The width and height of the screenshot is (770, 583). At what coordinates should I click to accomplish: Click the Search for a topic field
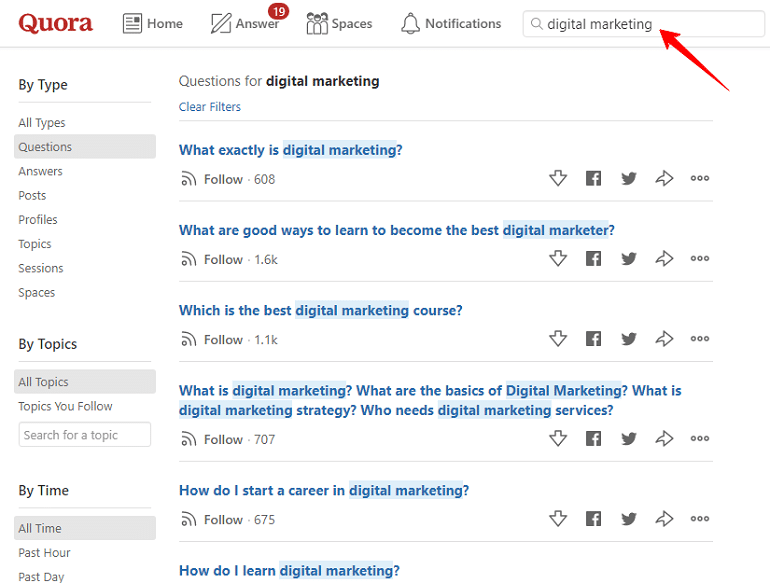pos(85,435)
